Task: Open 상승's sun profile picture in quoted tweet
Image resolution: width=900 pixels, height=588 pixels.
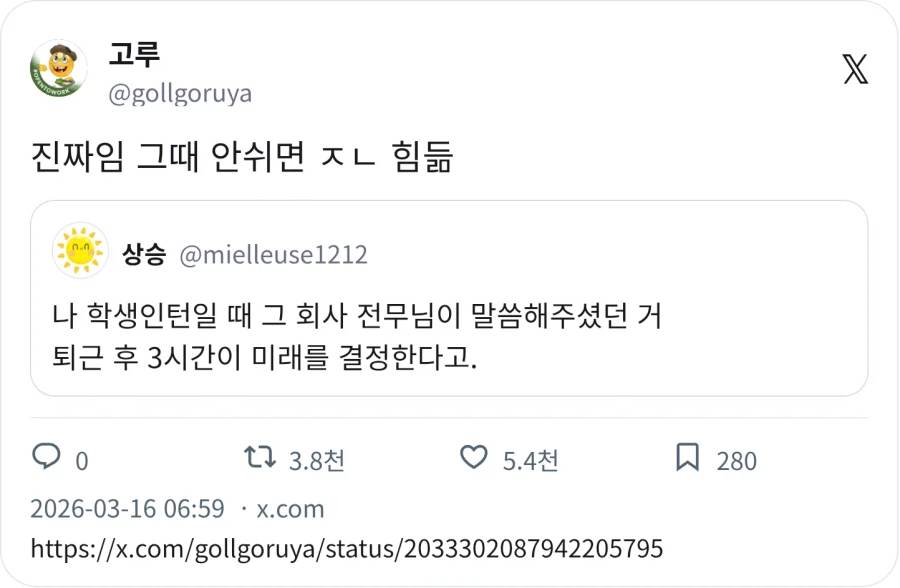Action: (x=78, y=253)
